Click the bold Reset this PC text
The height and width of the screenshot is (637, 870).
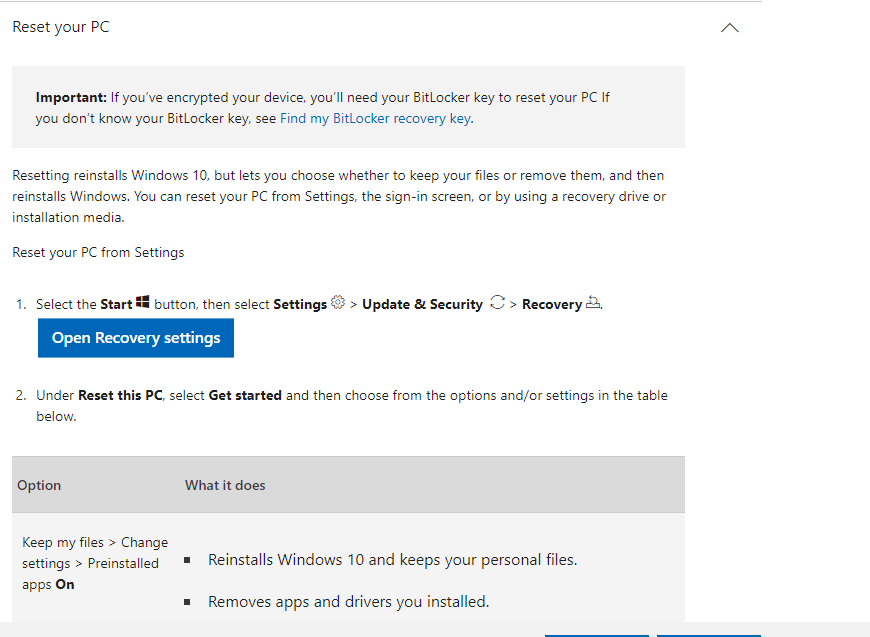[x=120, y=396]
